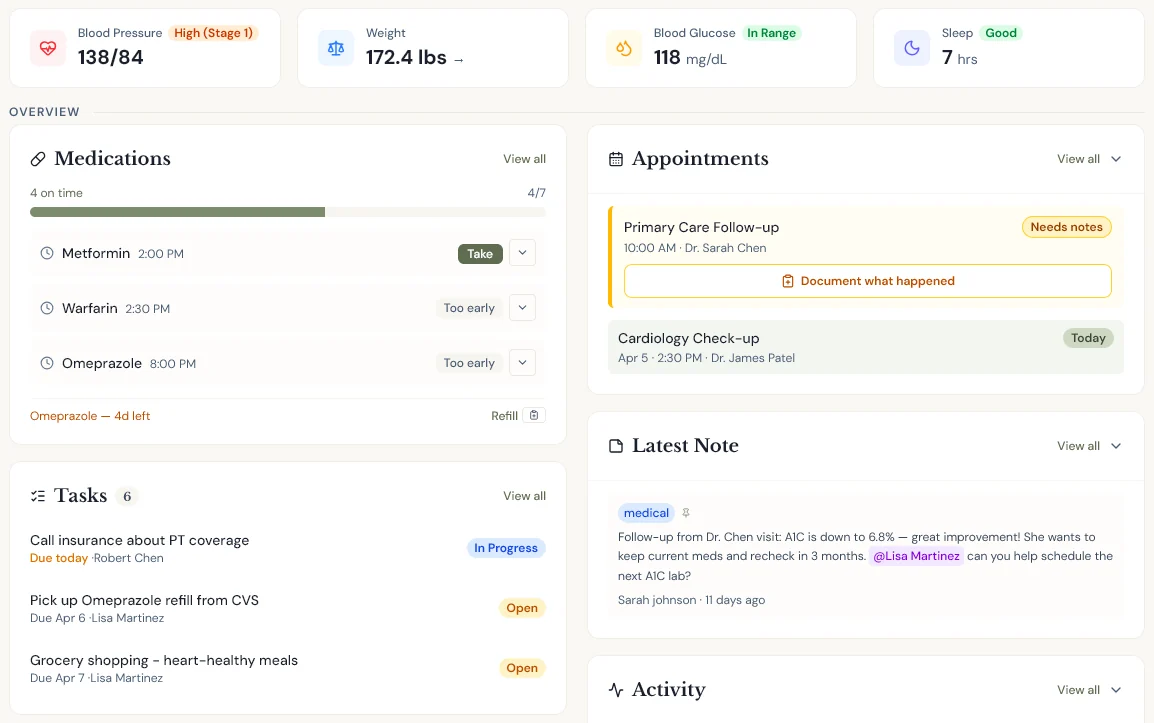Click the refill clipboard icon

point(534,415)
